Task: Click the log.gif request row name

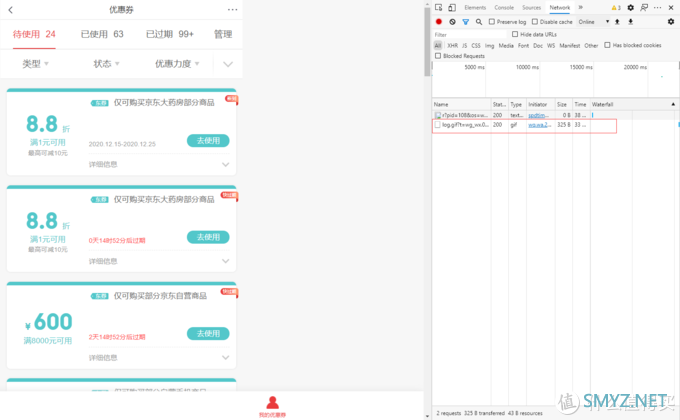Action: [465, 125]
